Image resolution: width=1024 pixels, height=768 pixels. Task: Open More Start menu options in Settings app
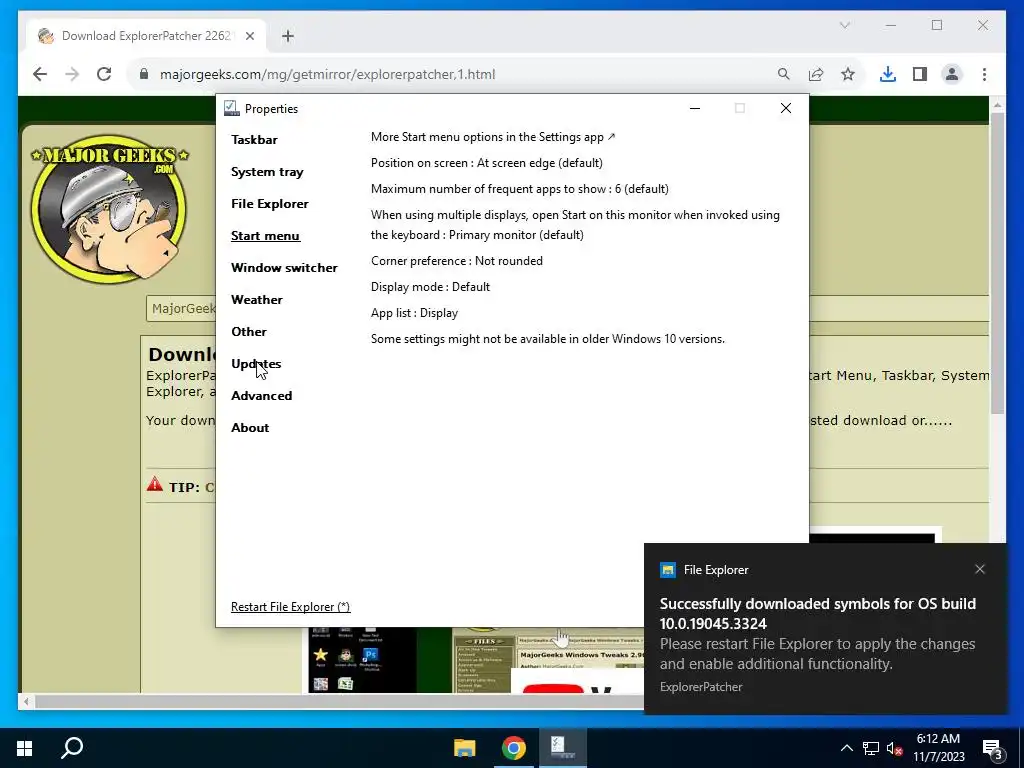493,137
